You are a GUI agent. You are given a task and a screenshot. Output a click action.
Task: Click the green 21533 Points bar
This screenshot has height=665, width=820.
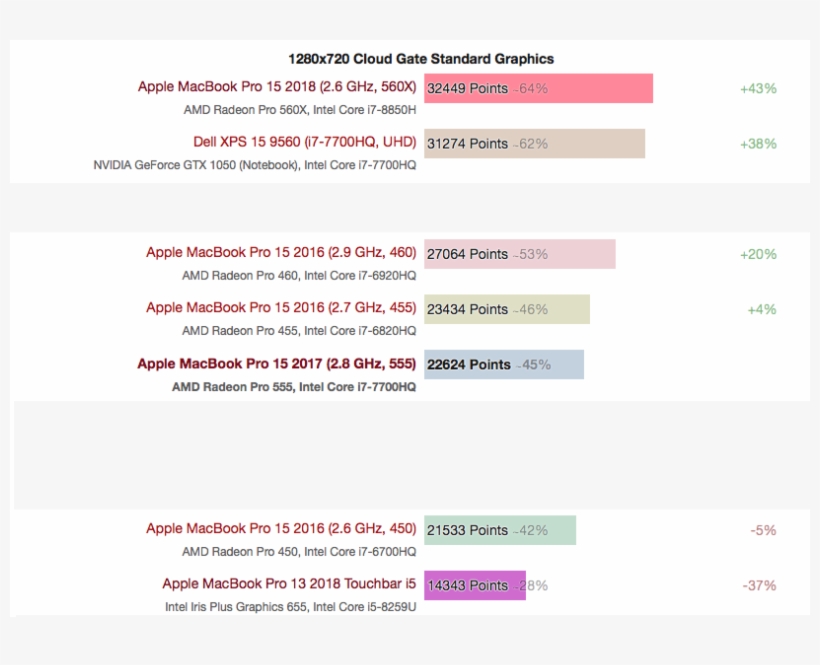coord(499,530)
